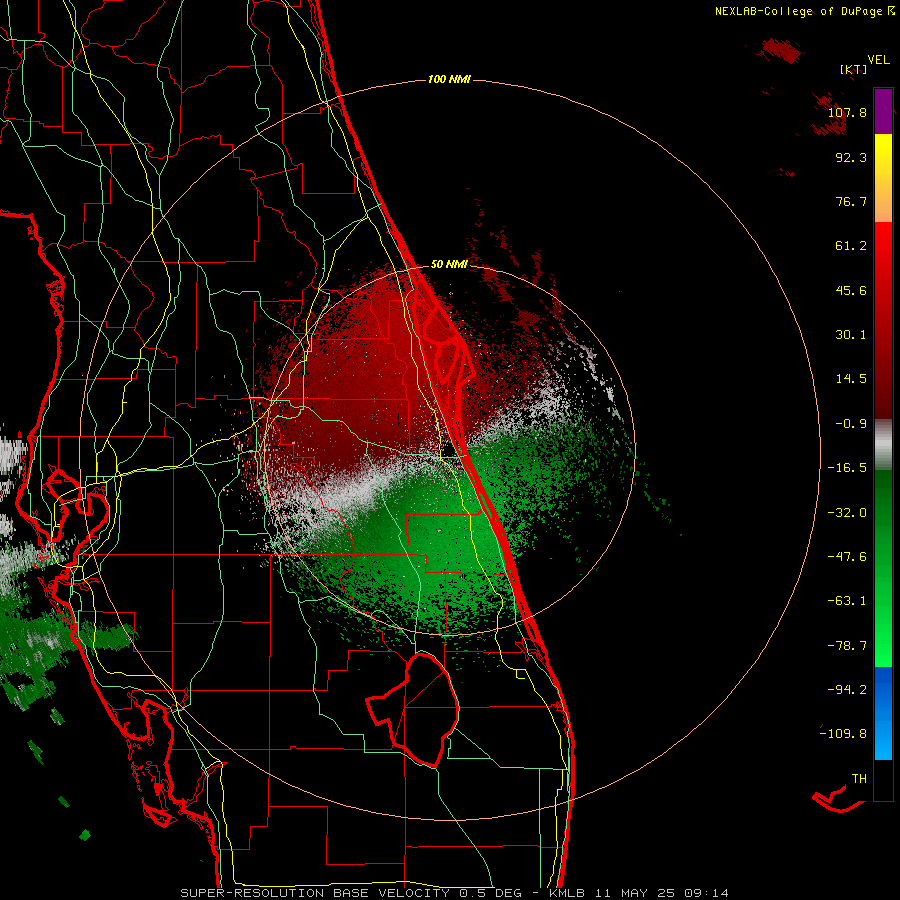Click the -32.0 velocity scale value
Image resolution: width=900 pixels, height=900 pixels.
pos(847,513)
